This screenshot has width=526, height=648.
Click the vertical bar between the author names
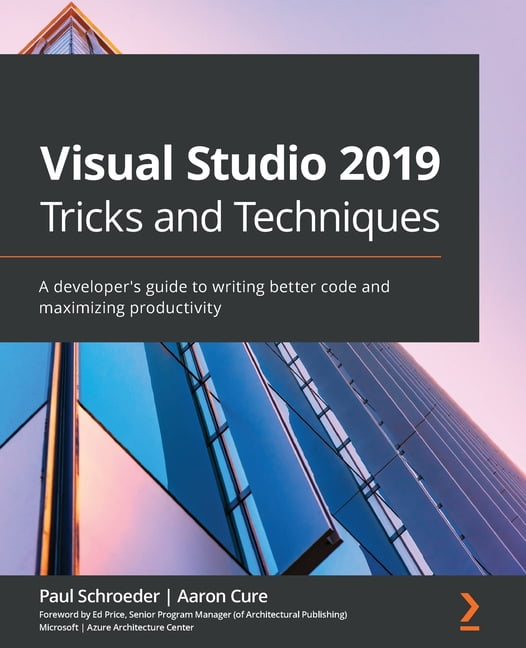pyautogui.click(x=168, y=597)
